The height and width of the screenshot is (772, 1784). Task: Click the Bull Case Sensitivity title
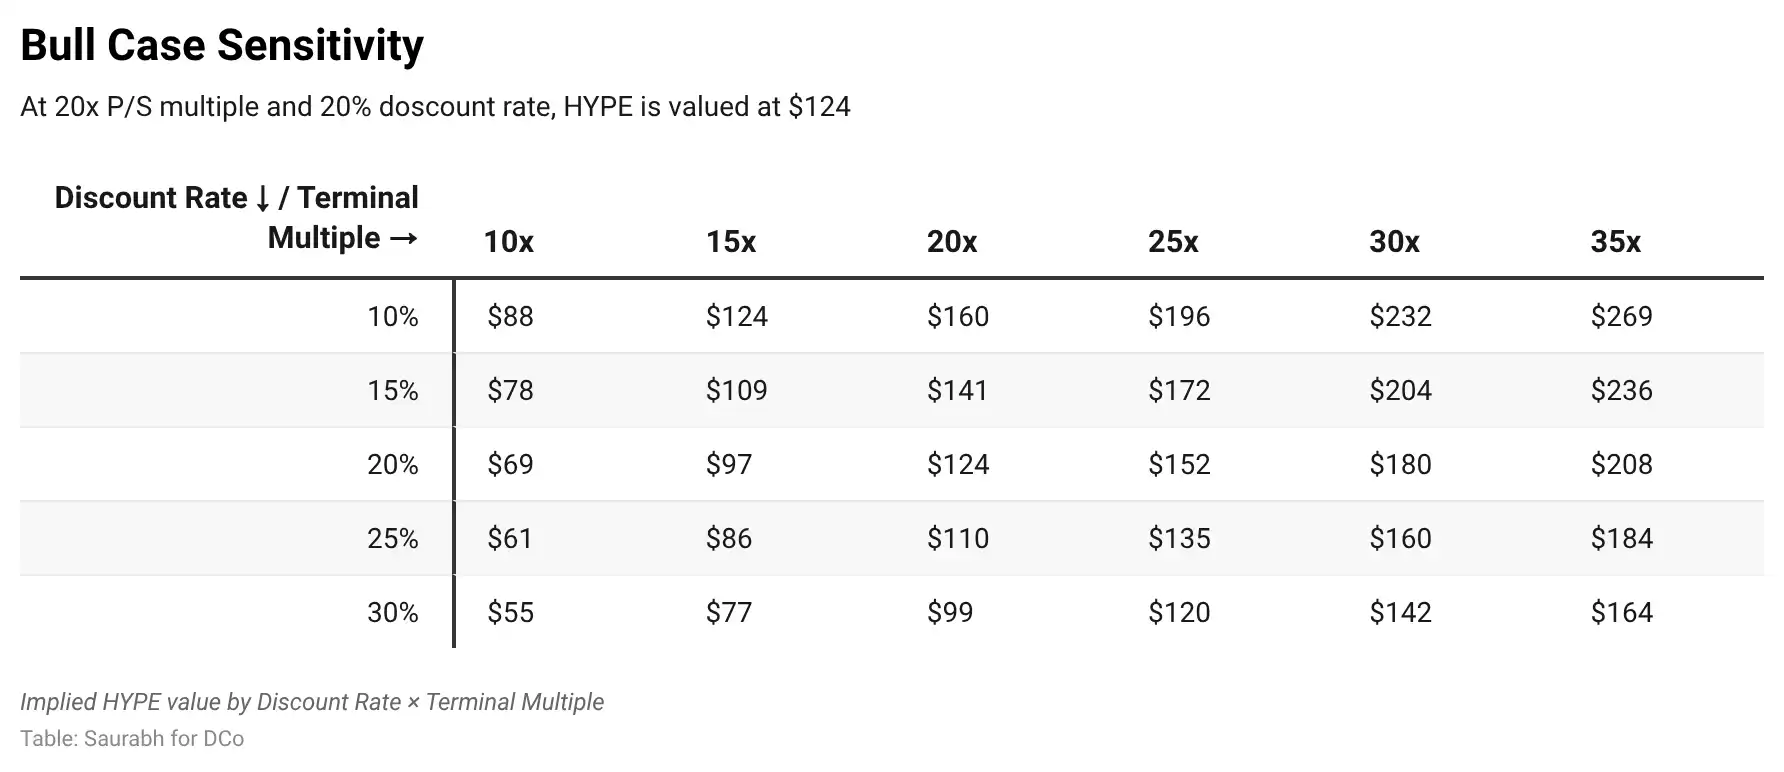coord(222,46)
